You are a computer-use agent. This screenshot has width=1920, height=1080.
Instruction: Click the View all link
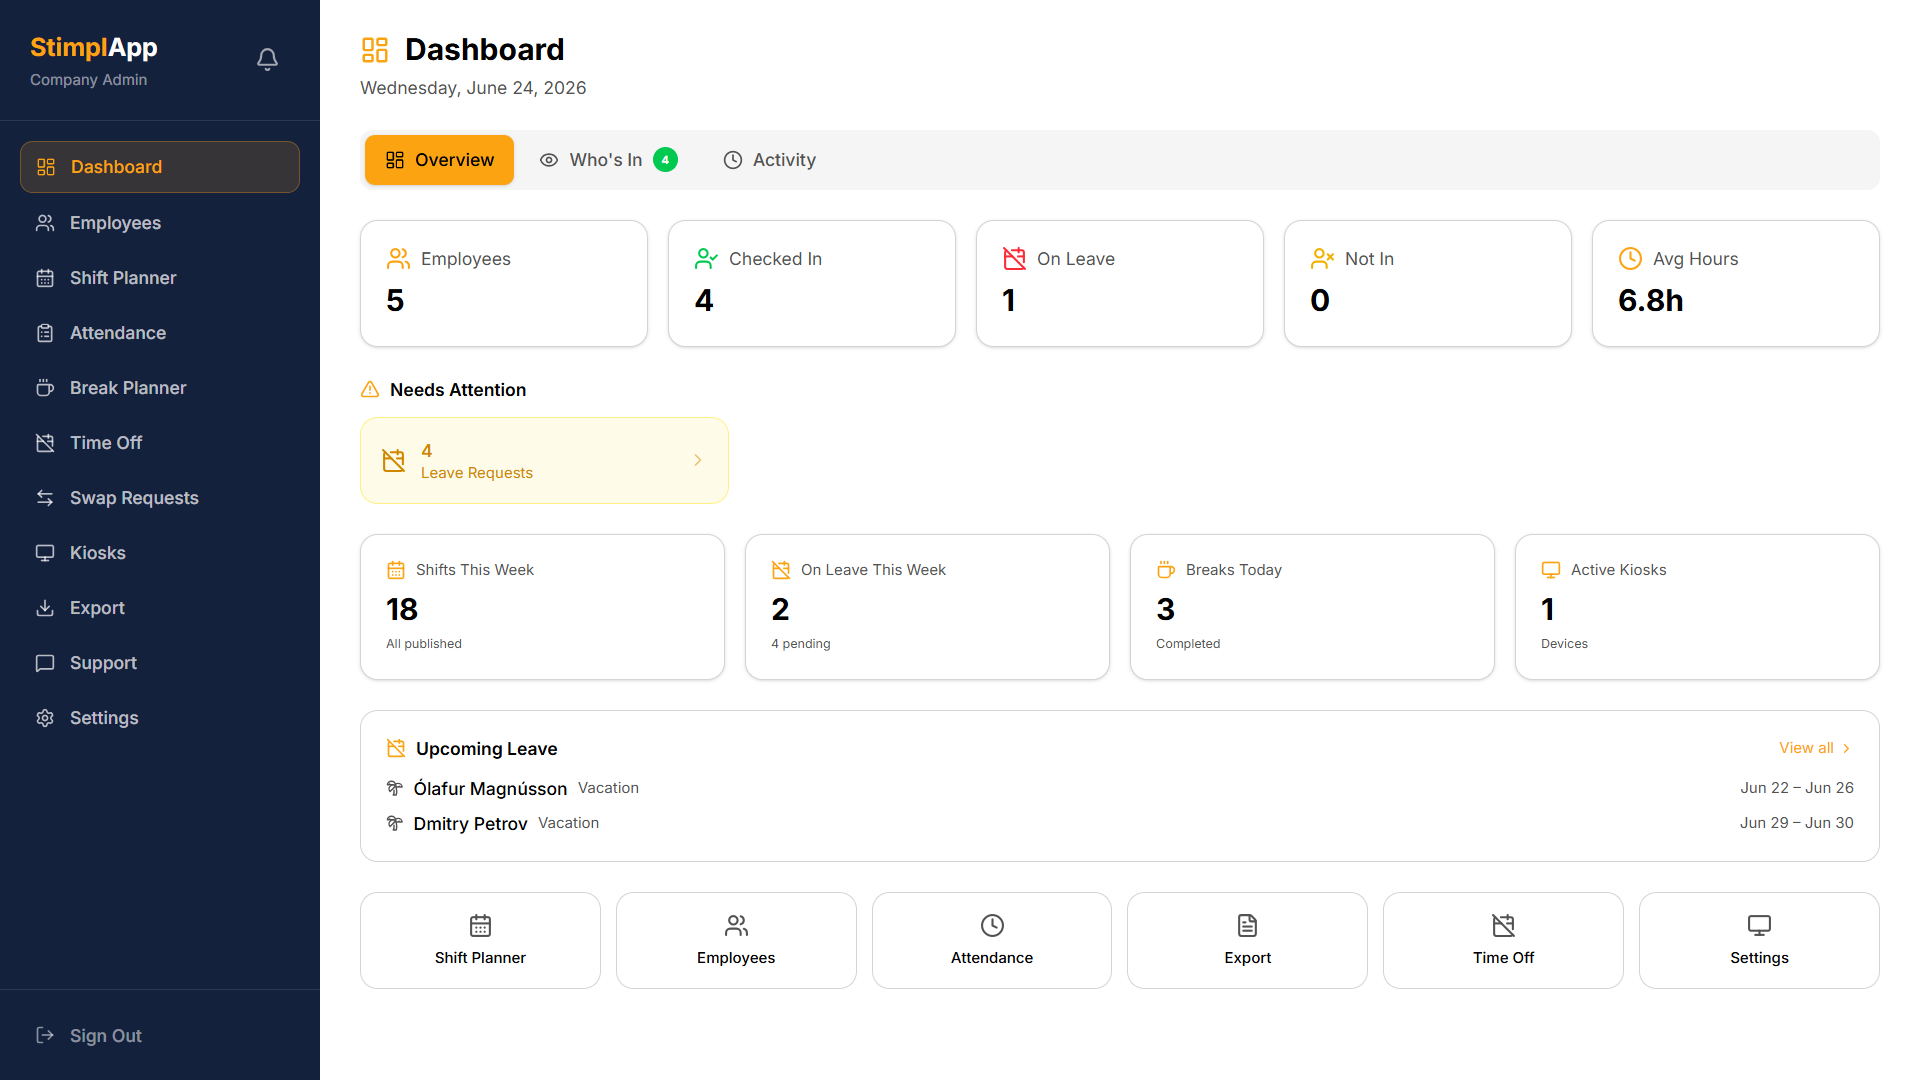(x=1815, y=748)
